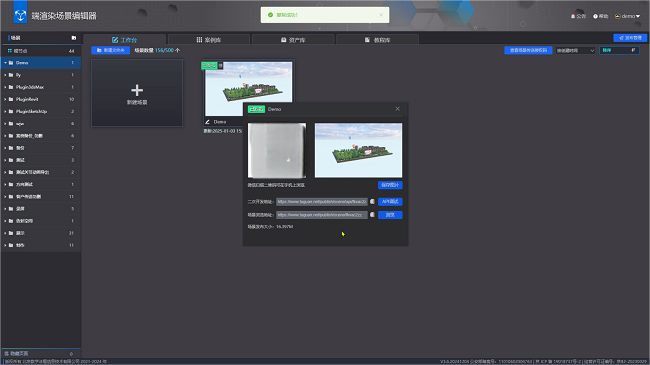Click the 场景浏览地址 URL field
This screenshot has width=650, height=365.
pos(322,215)
